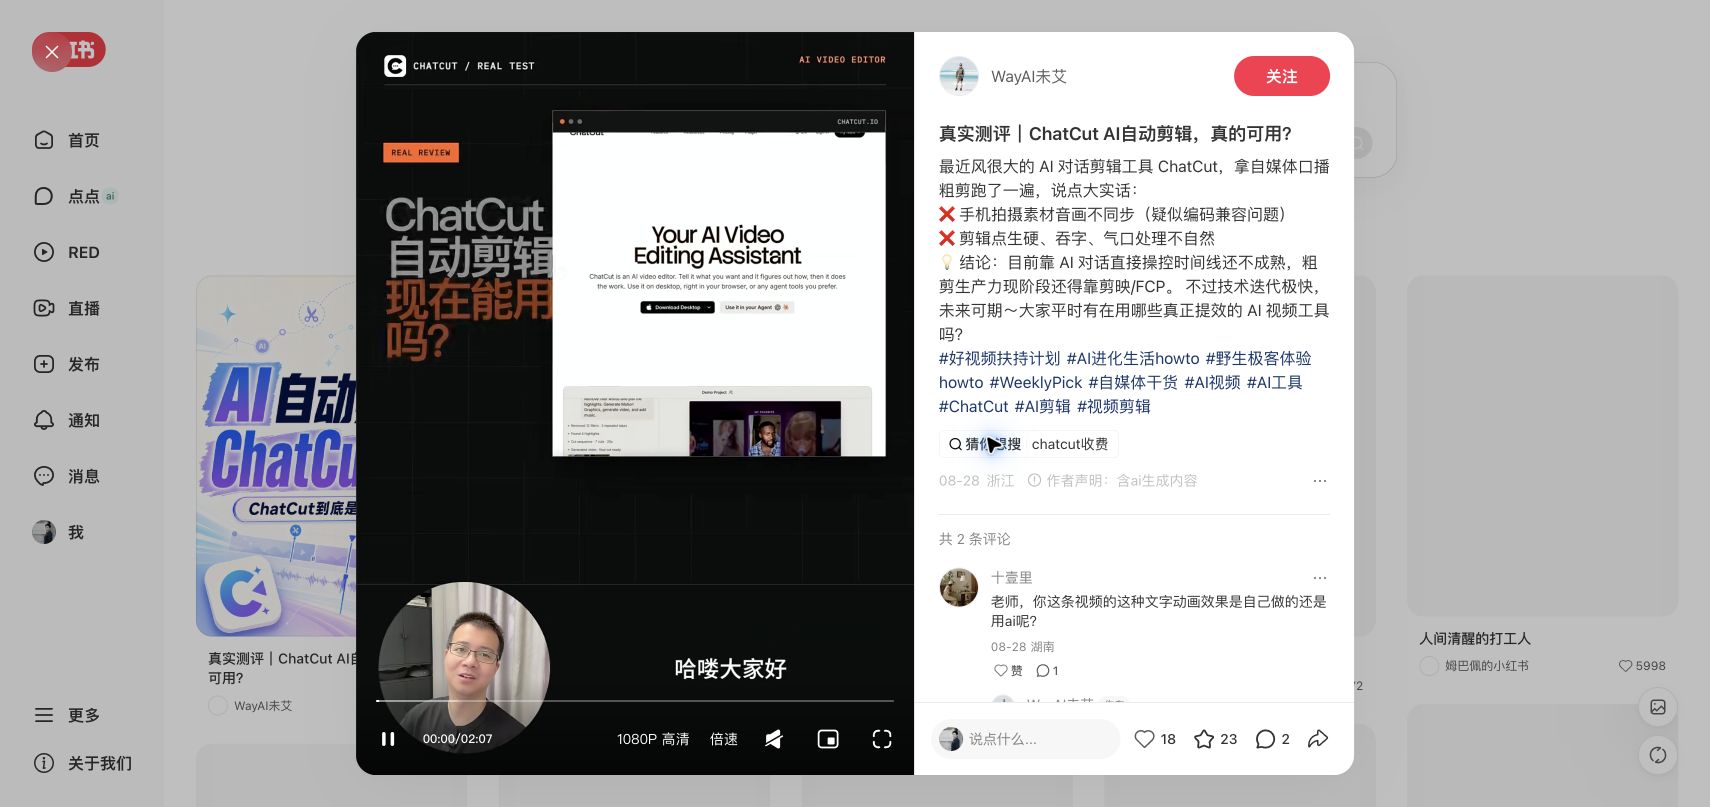Click the 共 2 条评论 comments count

(x=975, y=539)
